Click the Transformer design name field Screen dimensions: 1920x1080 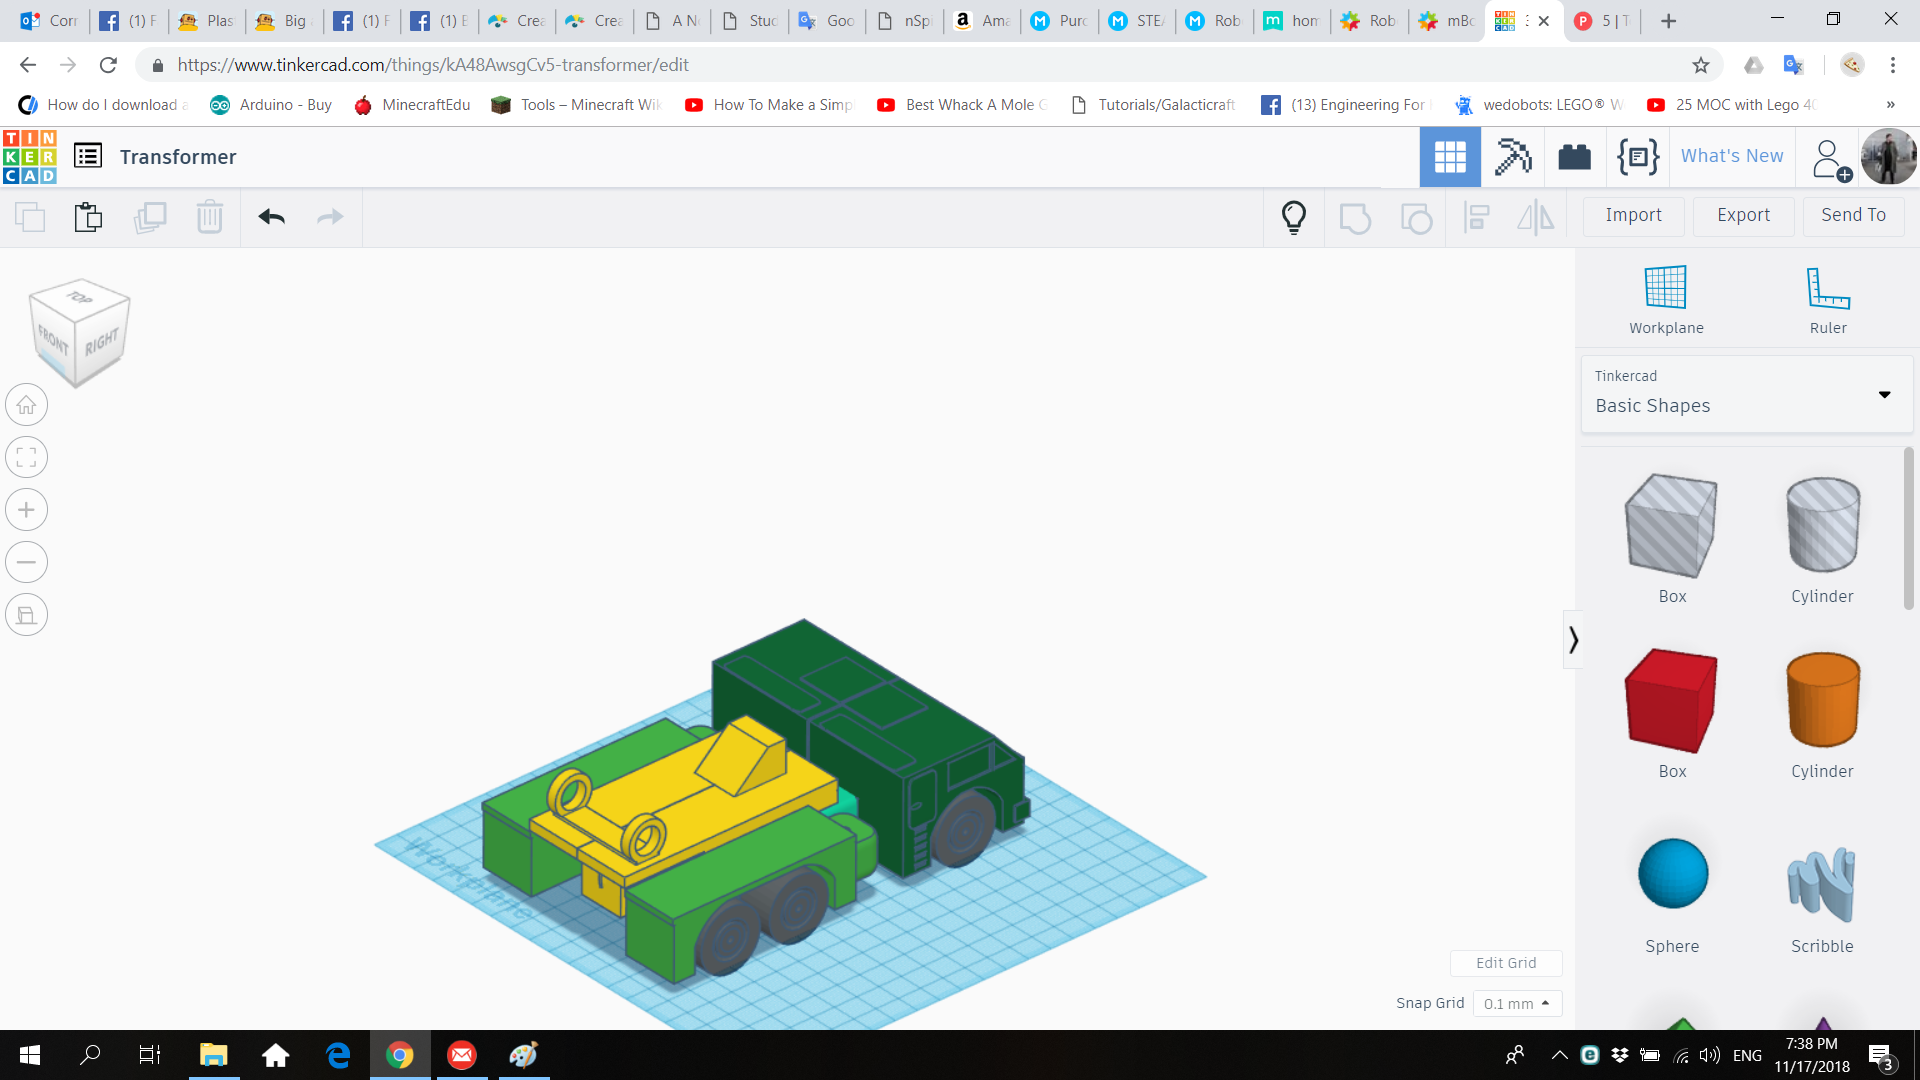[x=178, y=157]
